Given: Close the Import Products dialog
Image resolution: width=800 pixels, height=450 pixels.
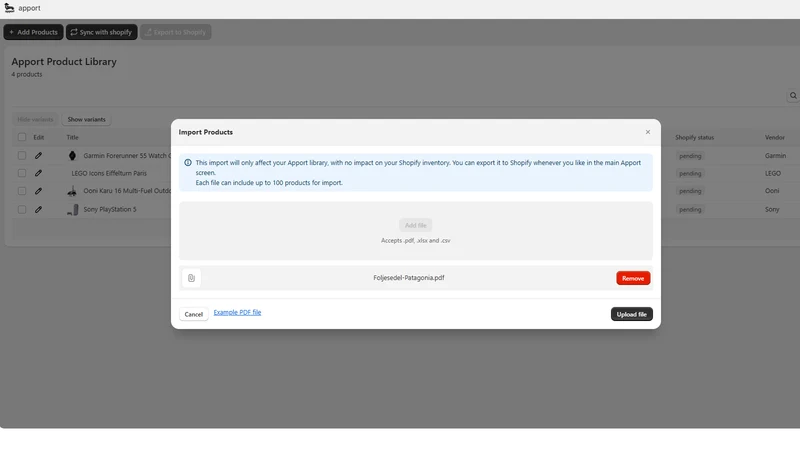Looking at the screenshot, I should pos(648,132).
